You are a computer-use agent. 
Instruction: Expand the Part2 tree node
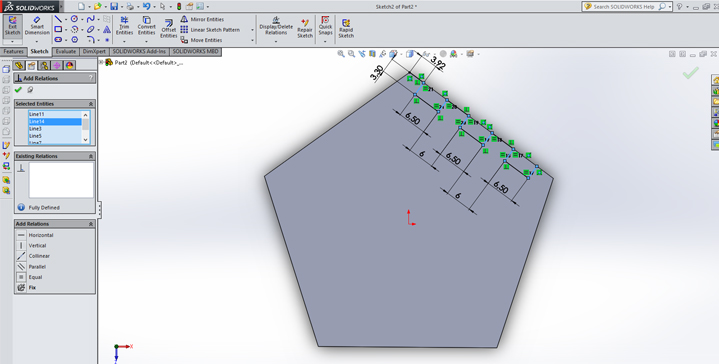[101, 62]
